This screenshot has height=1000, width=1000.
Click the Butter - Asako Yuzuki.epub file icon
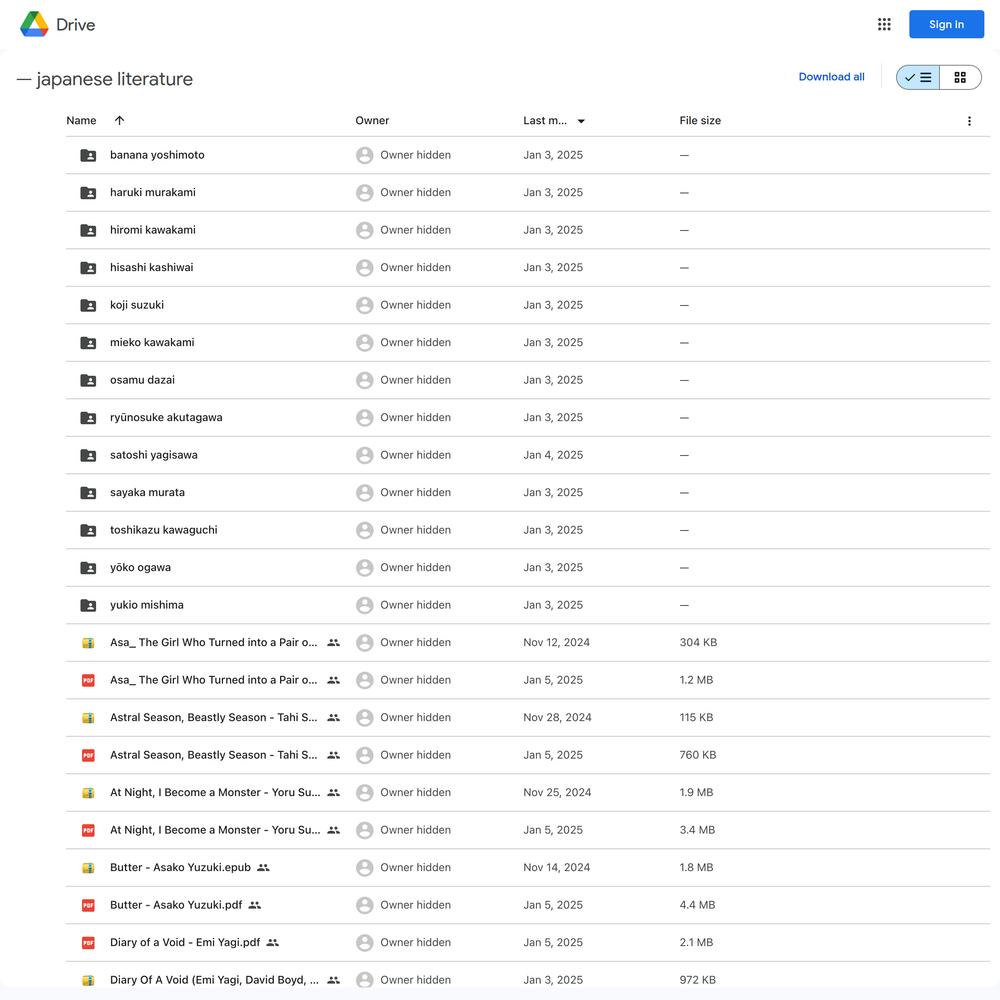88,867
